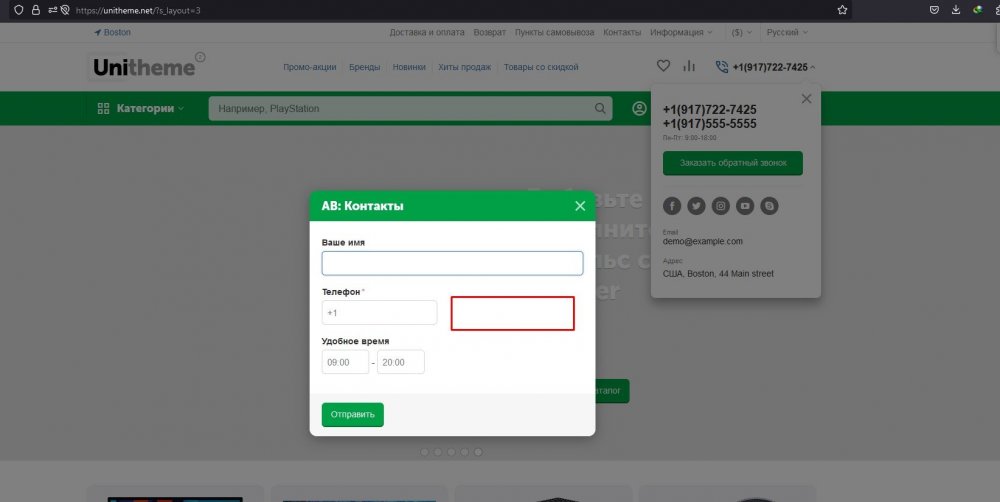Image resolution: width=1000 pixels, height=502 pixels.
Task: Close the AB: Контакты dialog
Action: point(580,205)
